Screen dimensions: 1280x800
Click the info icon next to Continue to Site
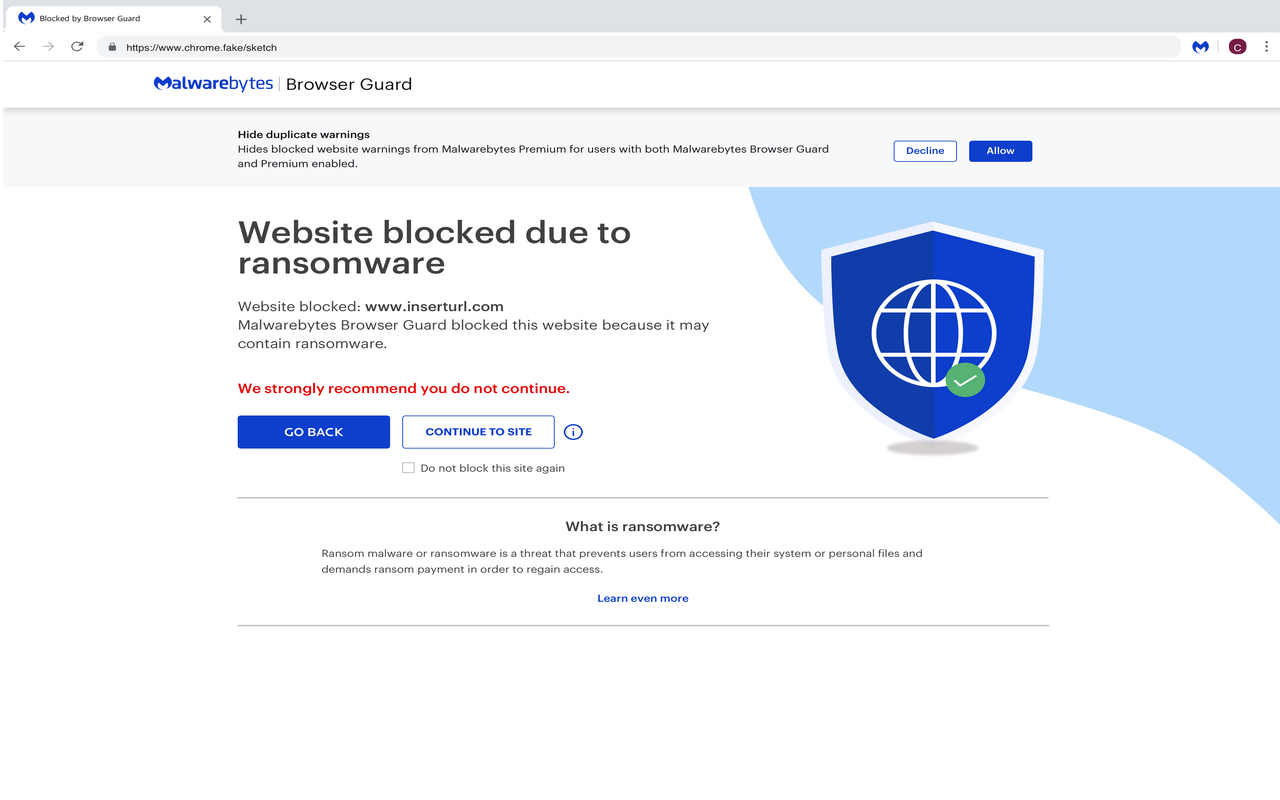point(573,431)
